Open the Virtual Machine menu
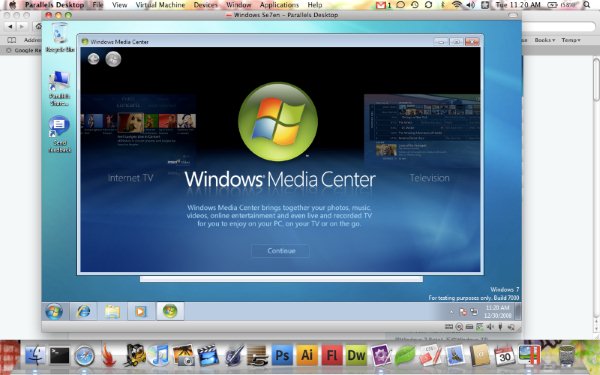The width and height of the screenshot is (600, 375). tap(160, 5)
